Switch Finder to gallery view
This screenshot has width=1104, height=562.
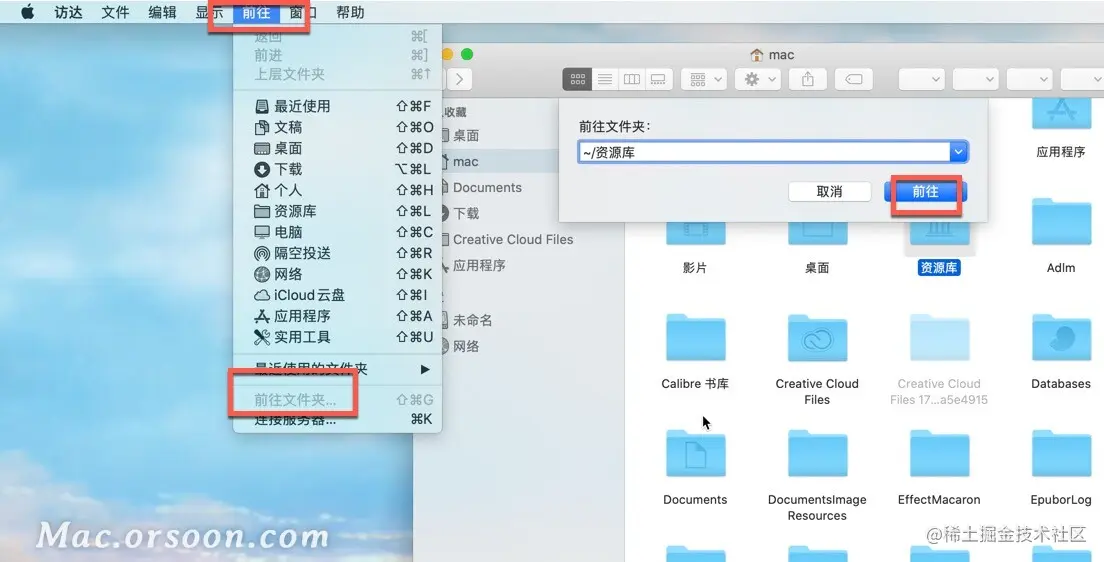tap(658, 80)
